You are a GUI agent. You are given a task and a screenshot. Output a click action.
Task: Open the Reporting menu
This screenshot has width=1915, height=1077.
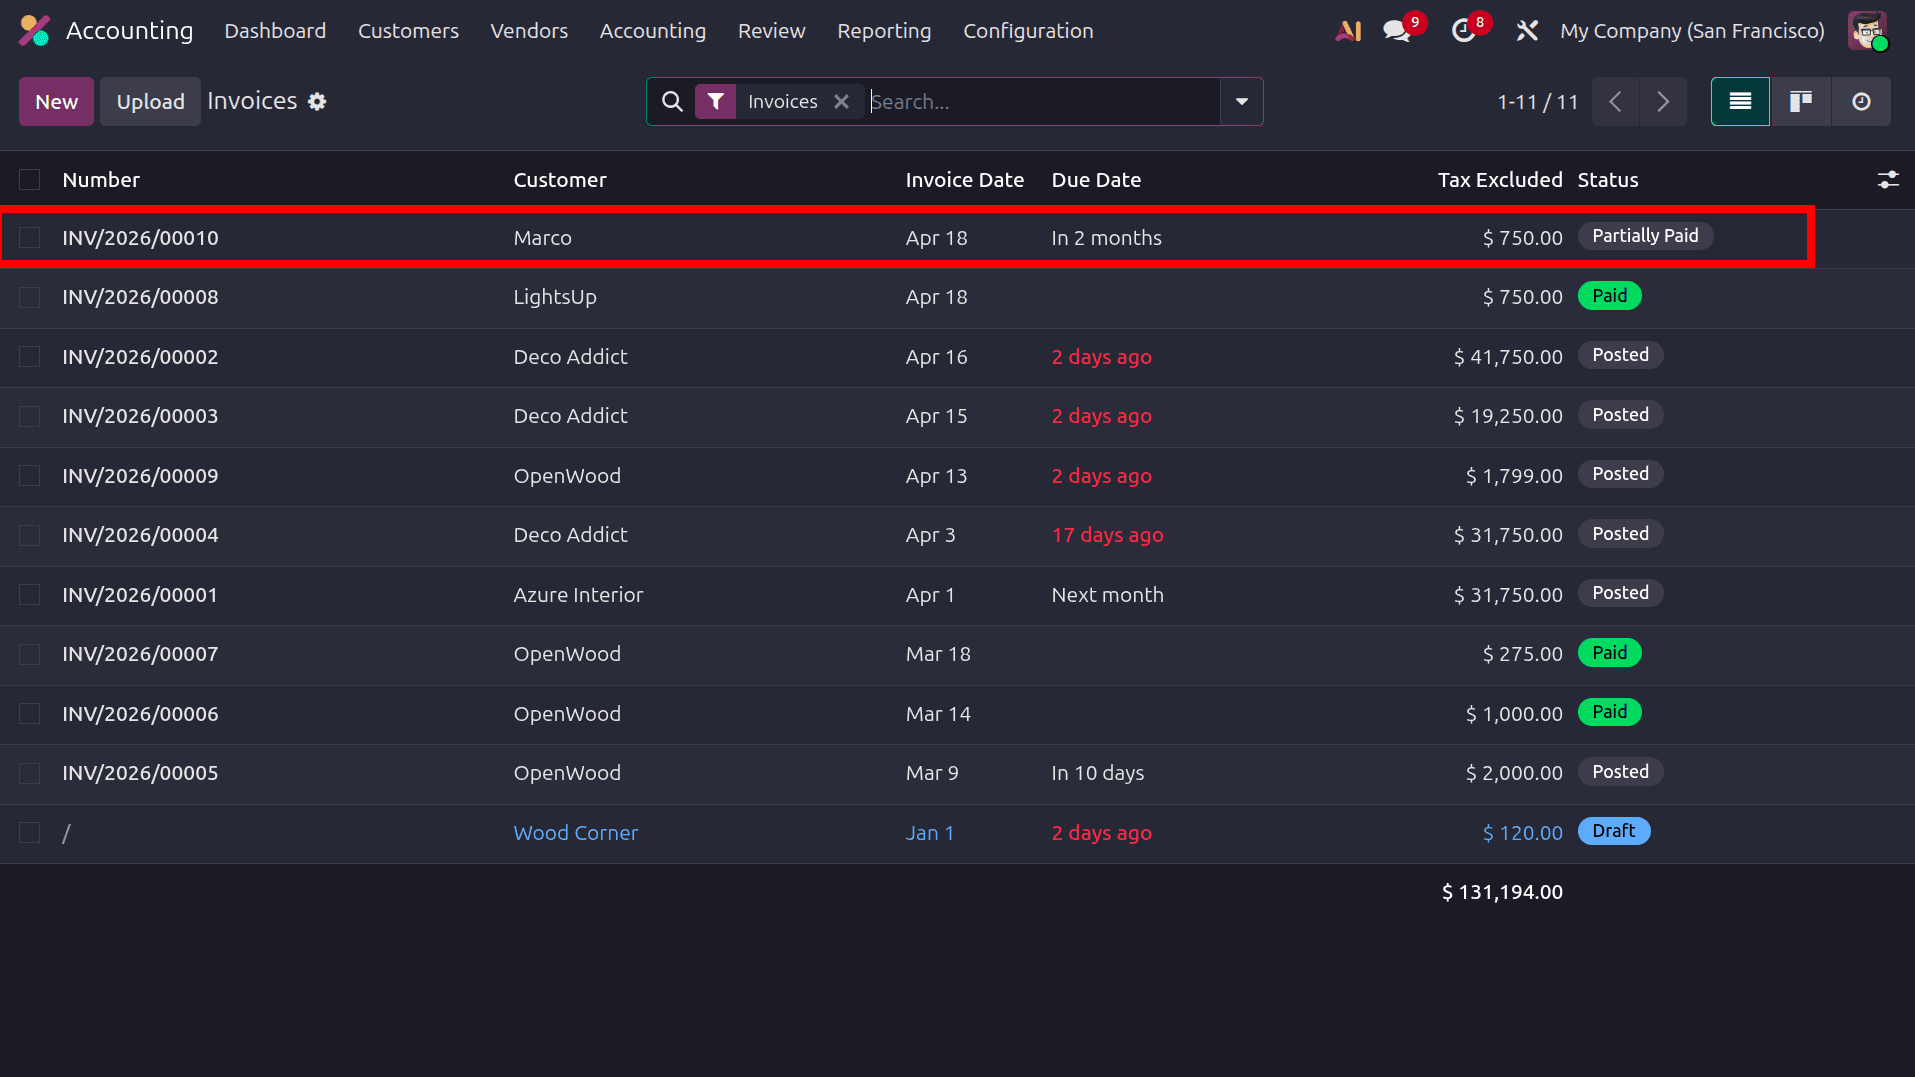pyautogui.click(x=884, y=31)
